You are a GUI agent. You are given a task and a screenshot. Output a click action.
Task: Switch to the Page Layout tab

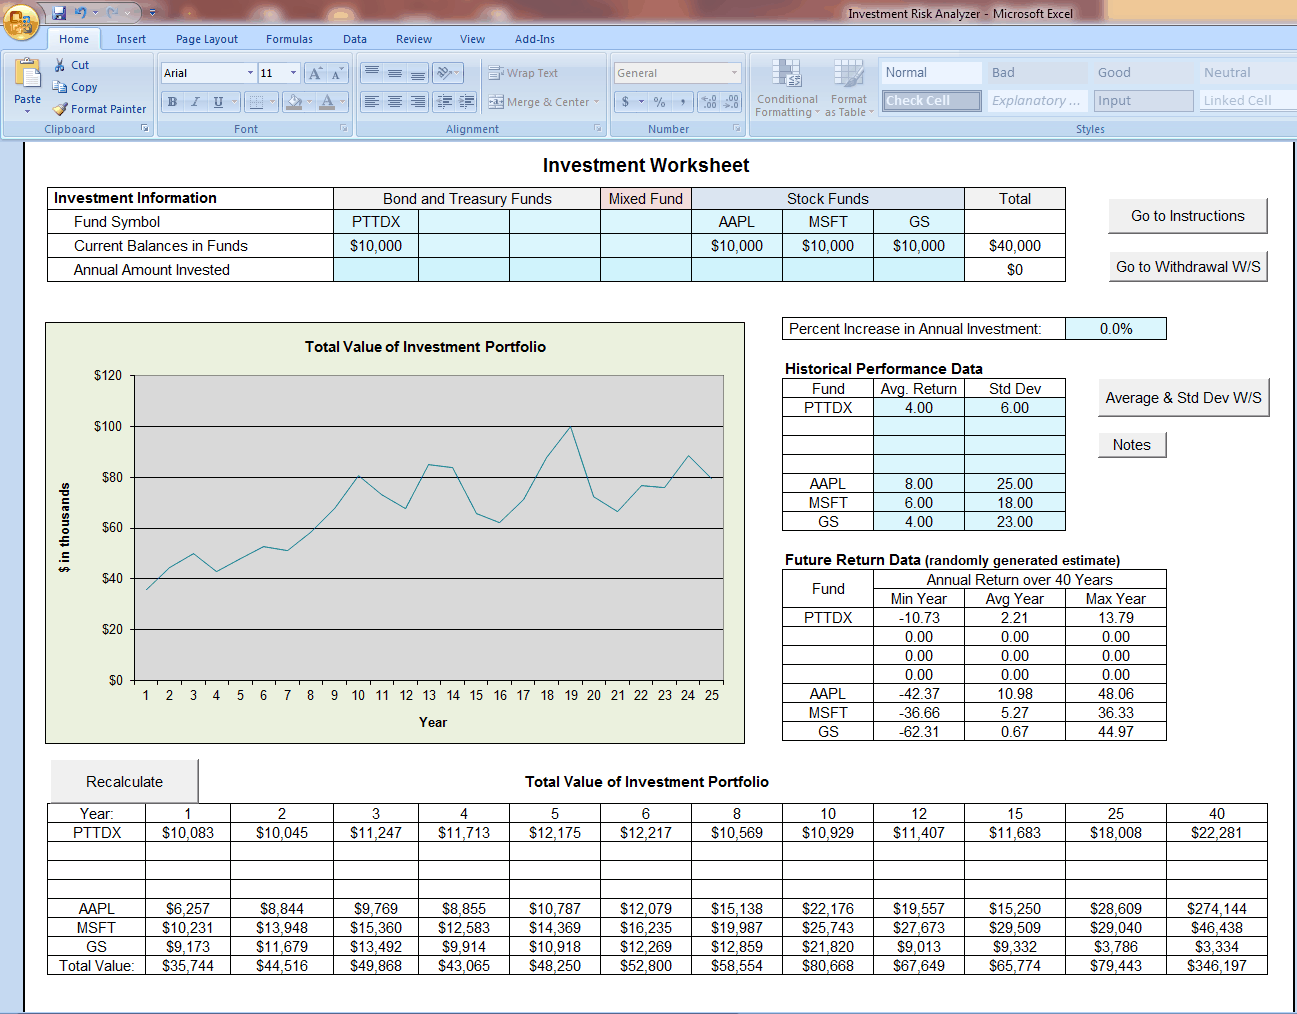tap(207, 39)
